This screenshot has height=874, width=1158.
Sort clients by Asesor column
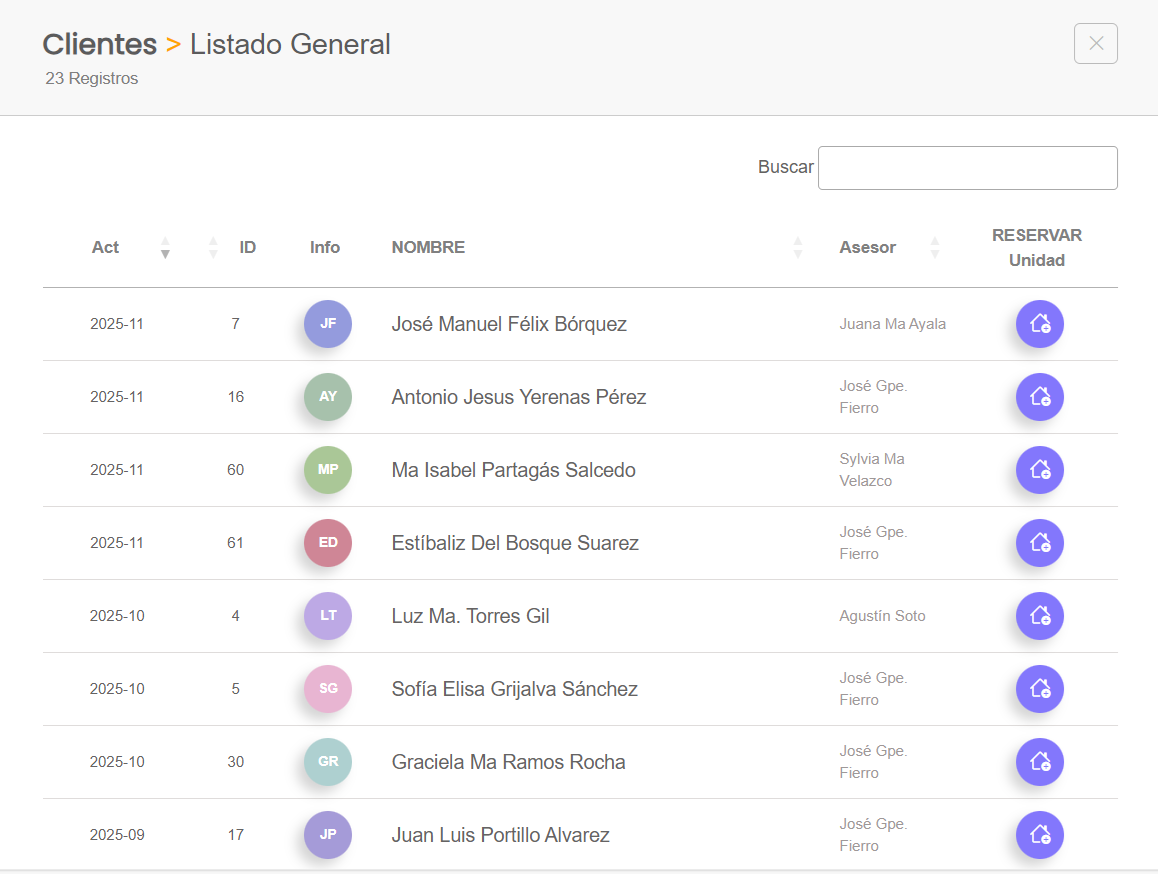click(934, 248)
